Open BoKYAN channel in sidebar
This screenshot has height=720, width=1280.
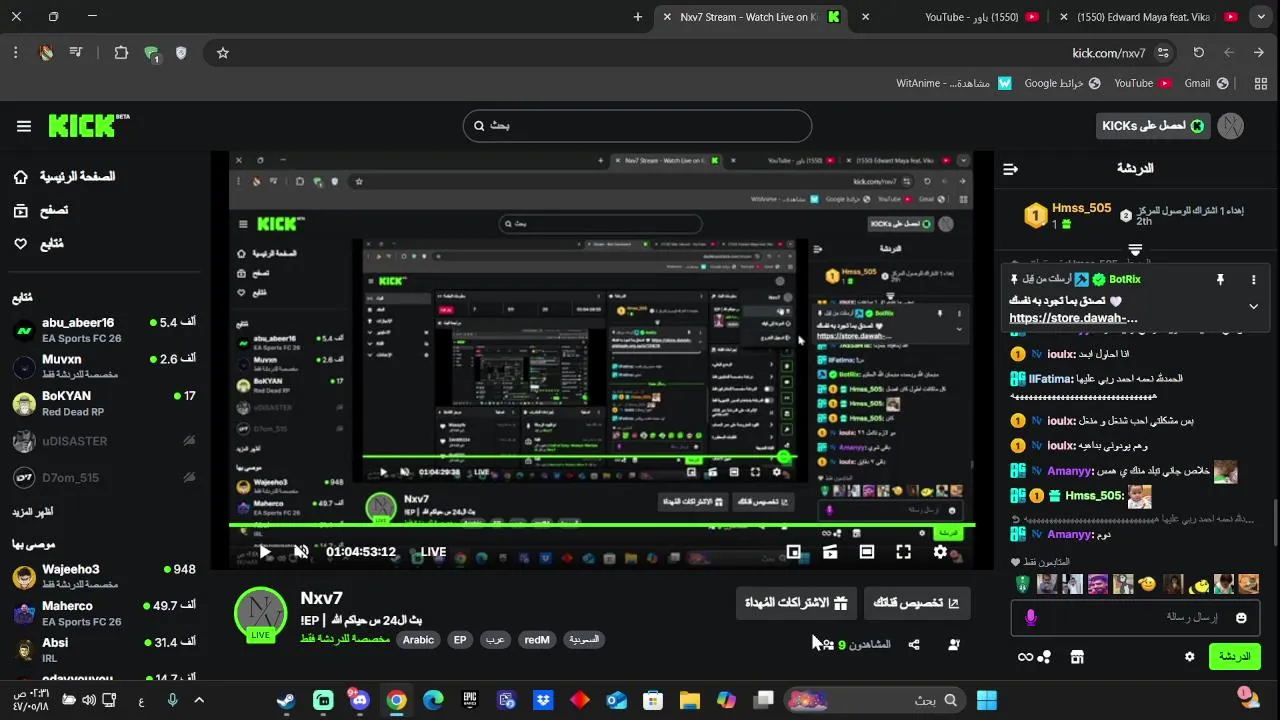click(x=104, y=403)
